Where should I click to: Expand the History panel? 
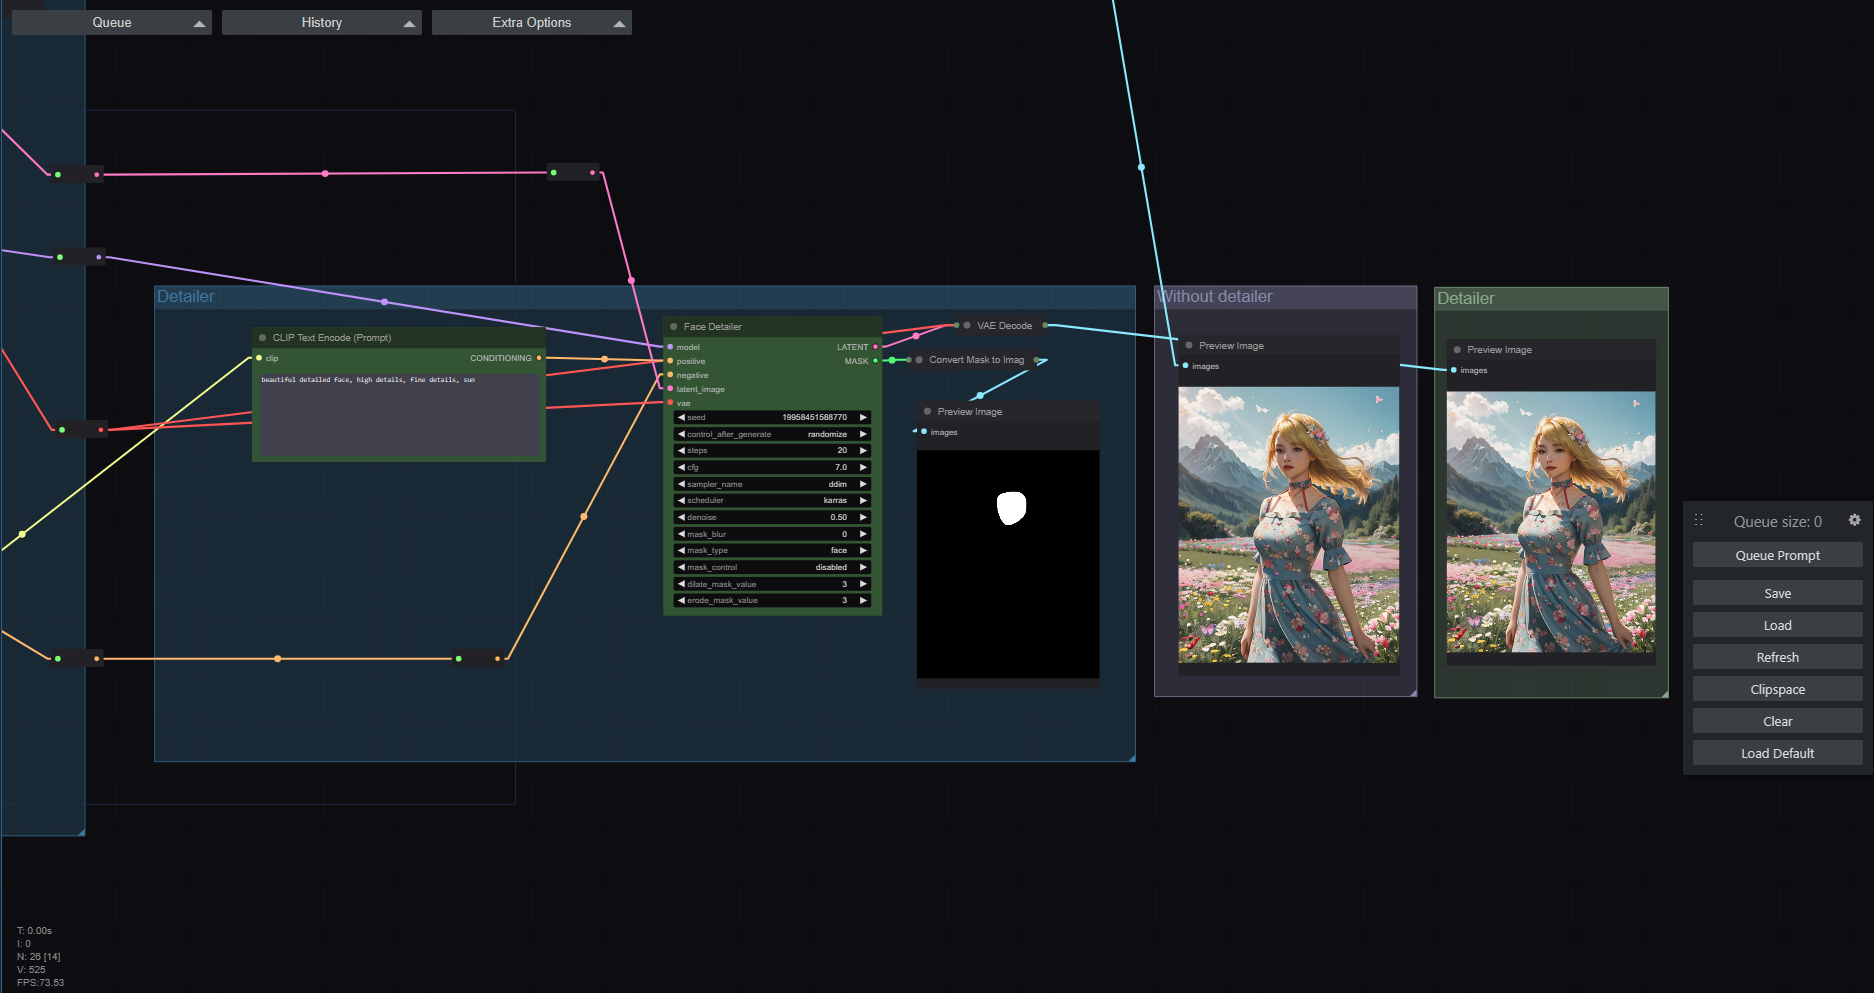(321, 23)
